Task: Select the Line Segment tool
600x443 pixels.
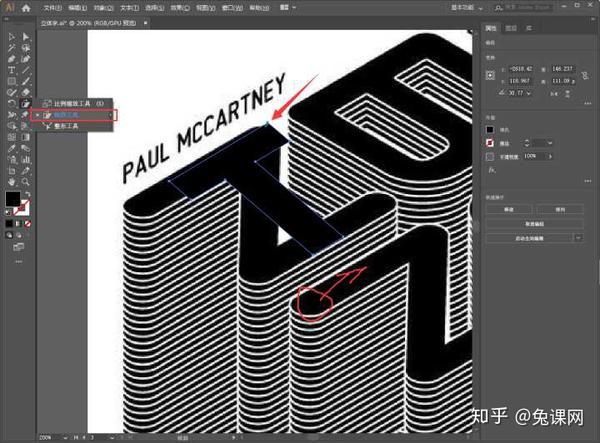Action: coord(26,70)
